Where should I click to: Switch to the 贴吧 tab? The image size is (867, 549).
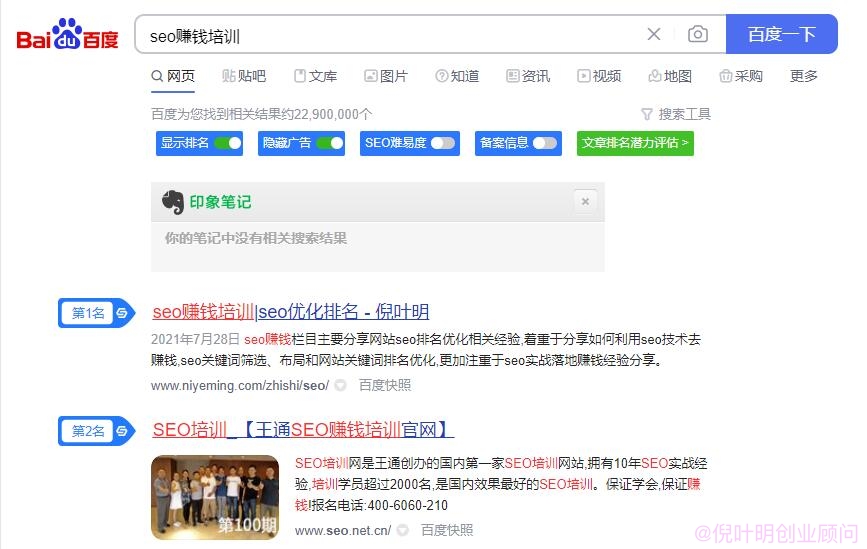coord(244,76)
